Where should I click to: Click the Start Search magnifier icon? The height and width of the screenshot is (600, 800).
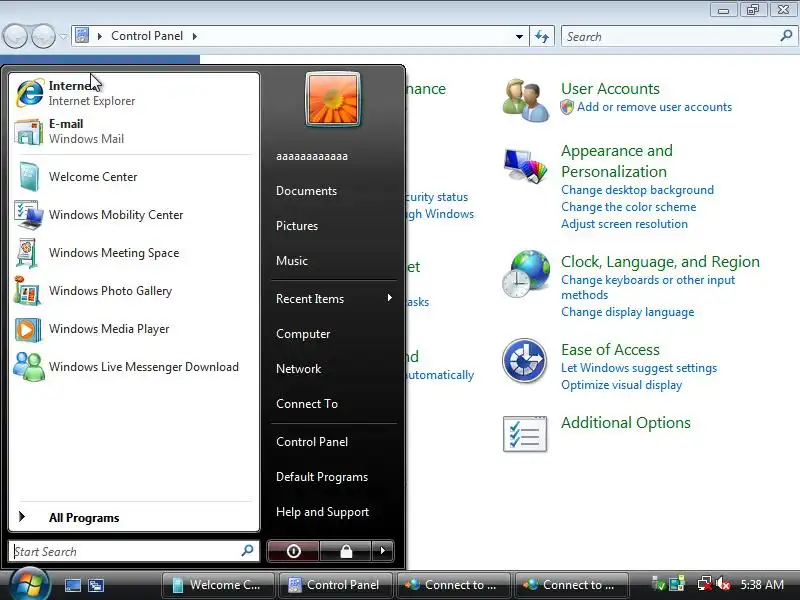pyautogui.click(x=247, y=551)
